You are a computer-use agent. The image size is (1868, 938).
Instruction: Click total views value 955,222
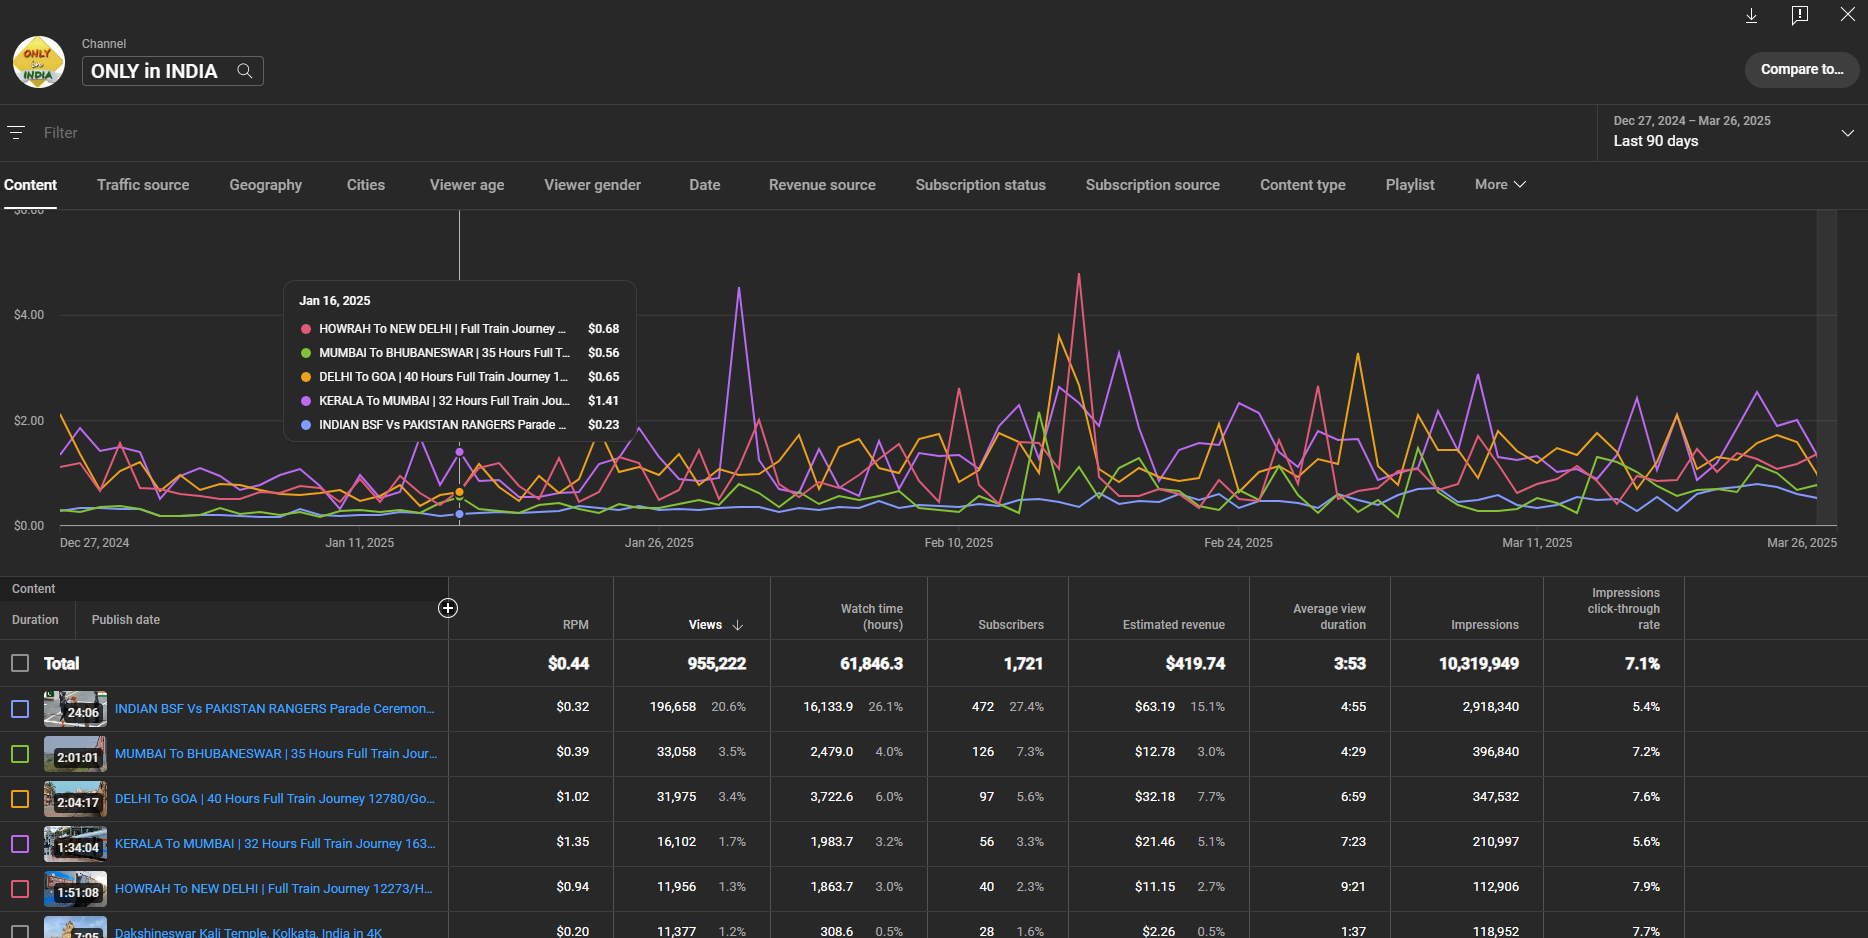coord(716,663)
